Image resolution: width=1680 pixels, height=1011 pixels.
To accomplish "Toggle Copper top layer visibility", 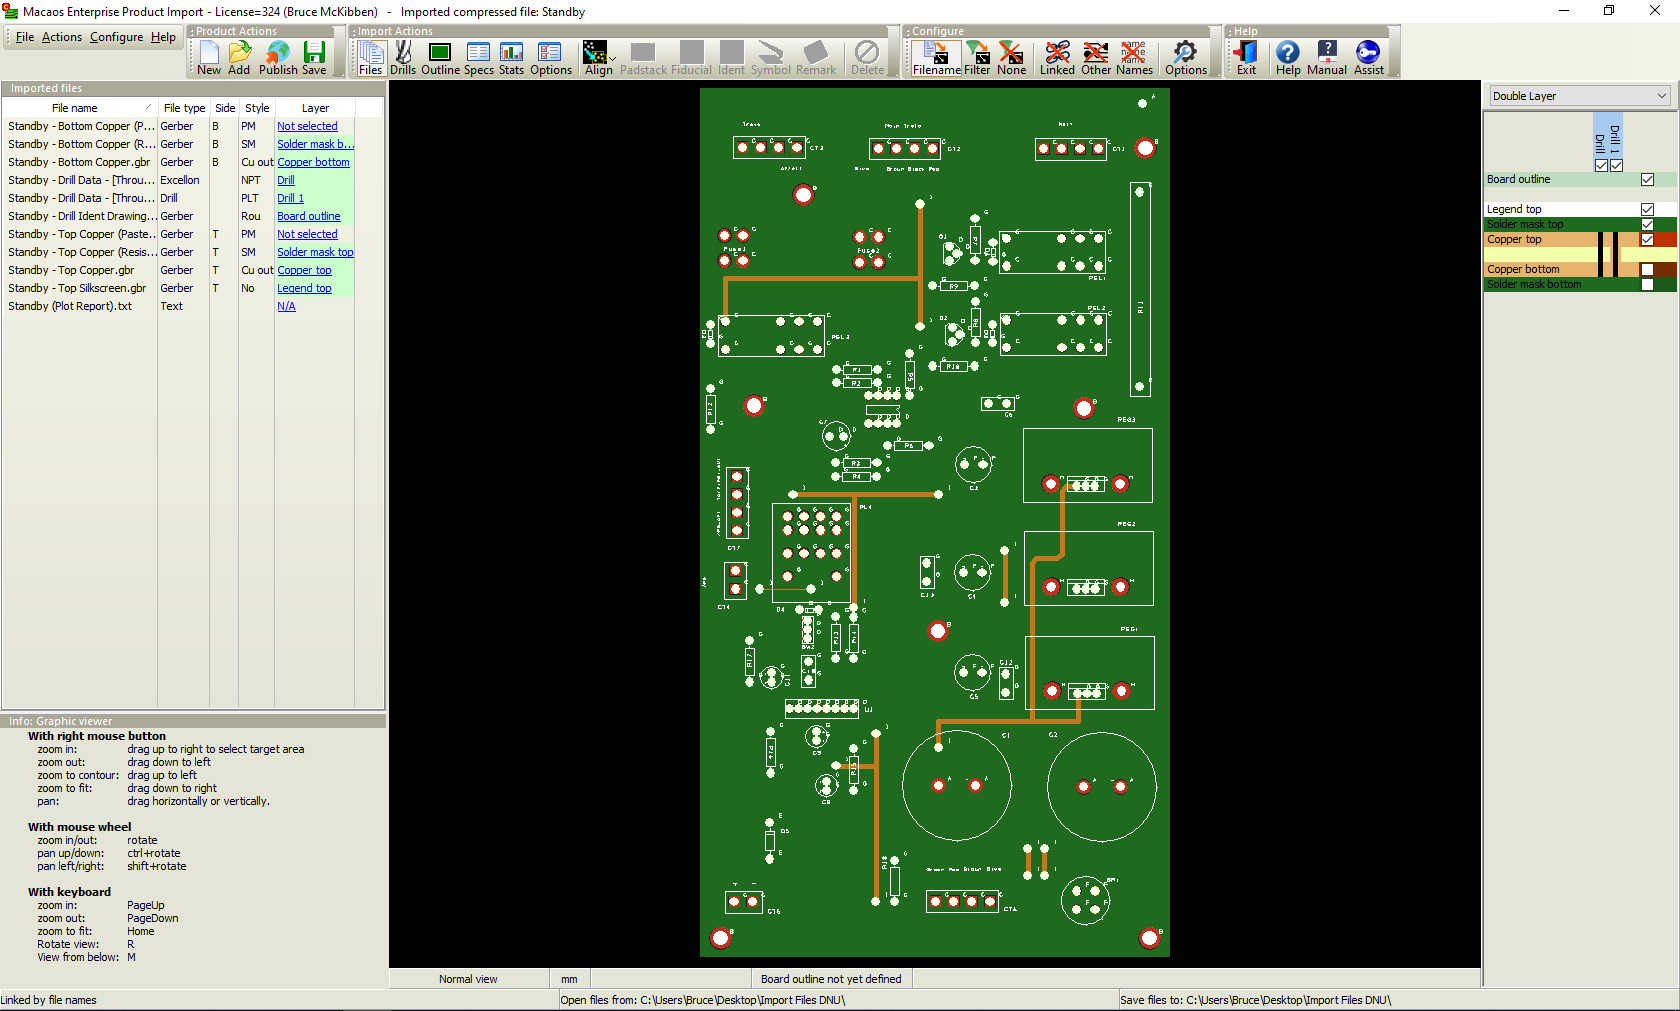I will click(x=1646, y=239).
